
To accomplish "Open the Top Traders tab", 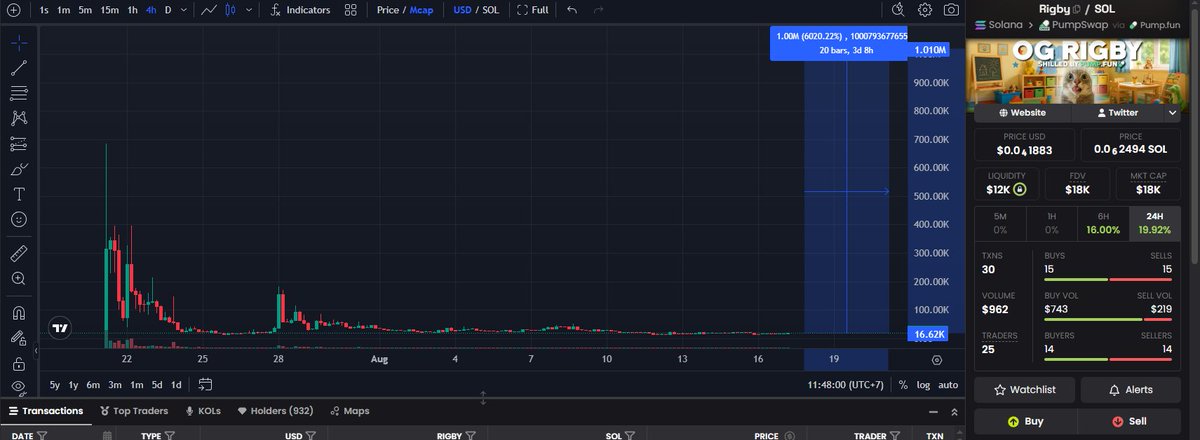I will (x=133, y=410).
